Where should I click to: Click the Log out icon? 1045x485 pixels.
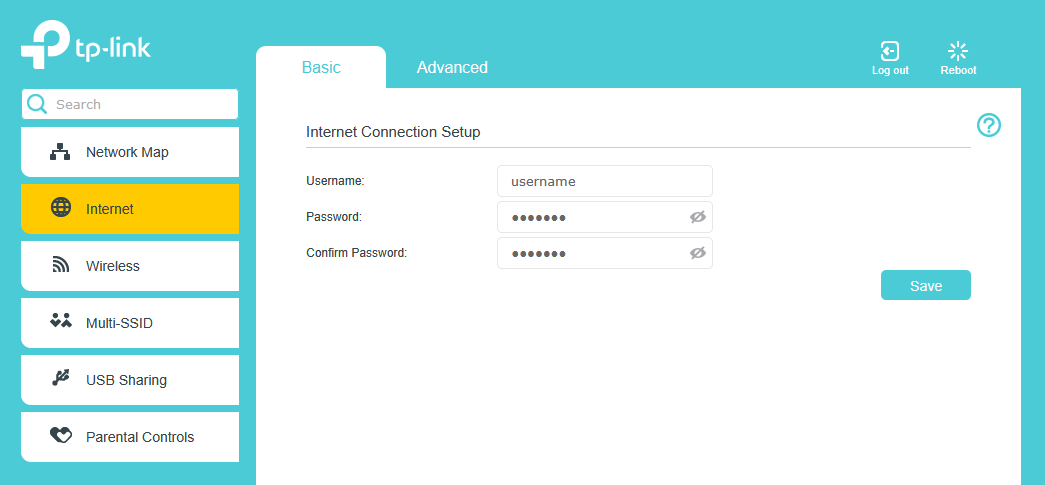point(890,51)
